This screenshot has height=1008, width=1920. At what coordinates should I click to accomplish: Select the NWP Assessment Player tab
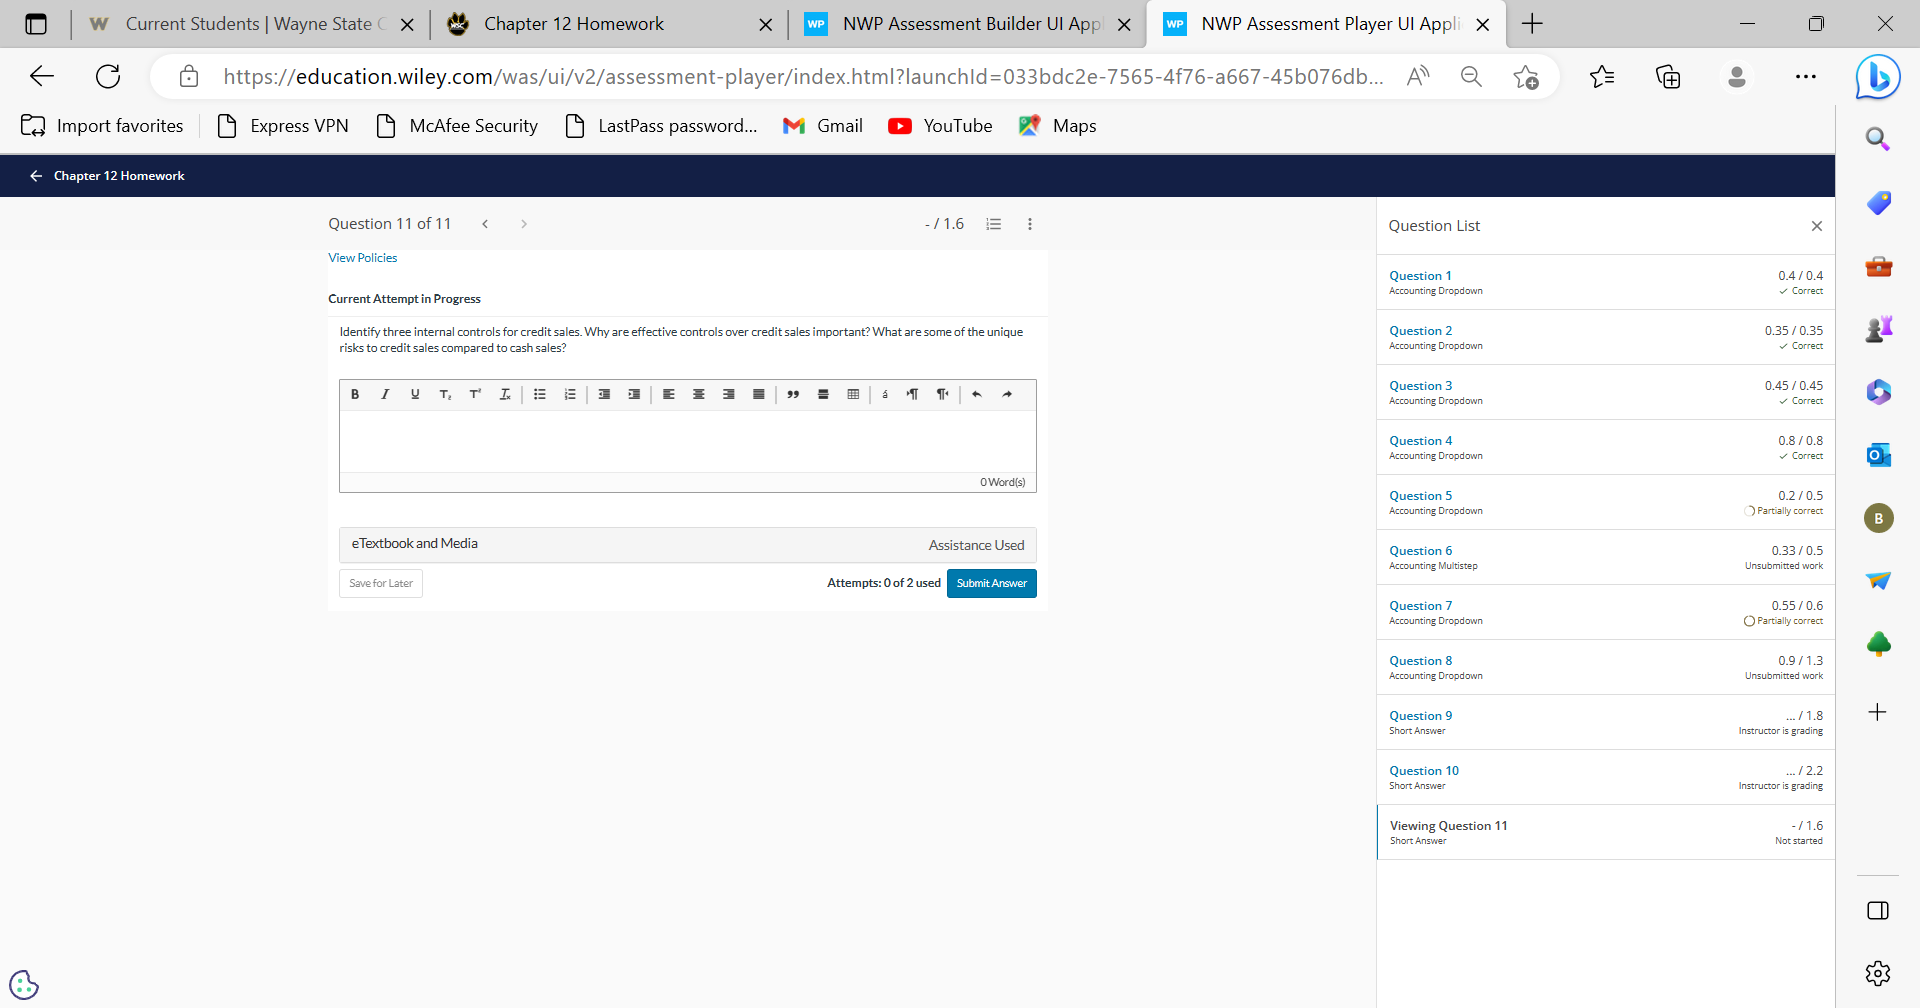coord(1326,24)
